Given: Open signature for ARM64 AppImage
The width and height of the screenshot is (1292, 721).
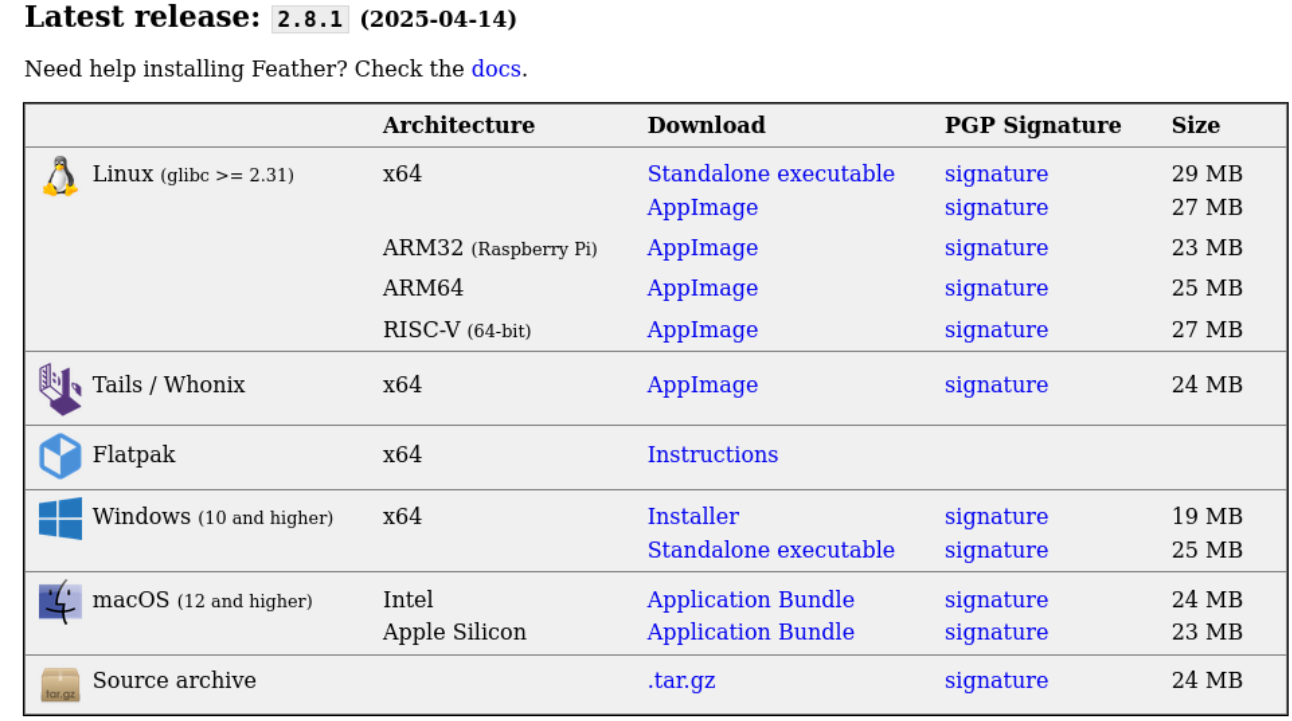Looking at the screenshot, I should (x=996, y=288).
